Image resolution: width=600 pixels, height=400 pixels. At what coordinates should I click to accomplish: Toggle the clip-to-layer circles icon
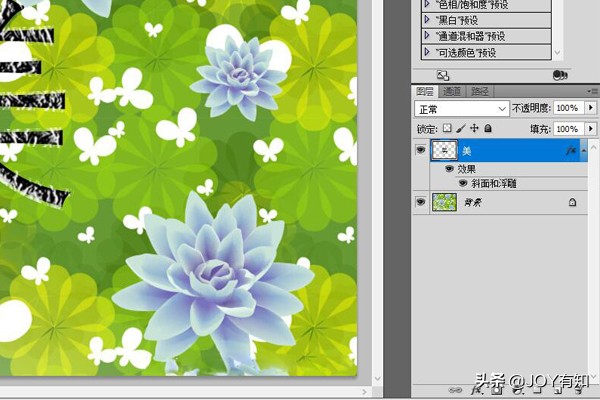[x=560, y=75]
